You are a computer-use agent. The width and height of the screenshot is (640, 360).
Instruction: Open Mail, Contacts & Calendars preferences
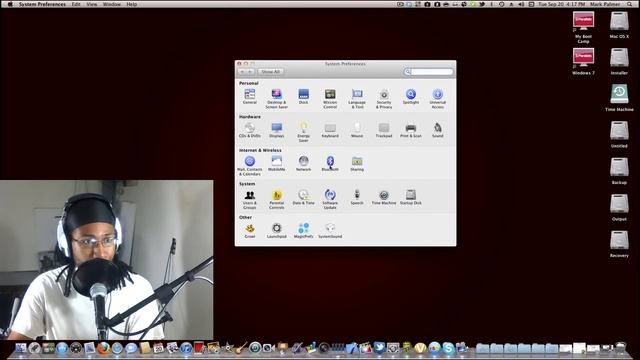click(250, 166)
